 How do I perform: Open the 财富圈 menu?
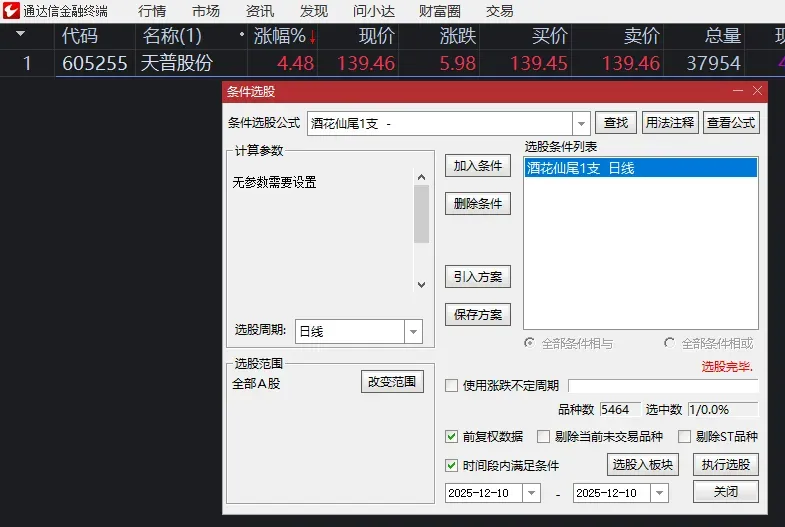[x=440, y=11]
